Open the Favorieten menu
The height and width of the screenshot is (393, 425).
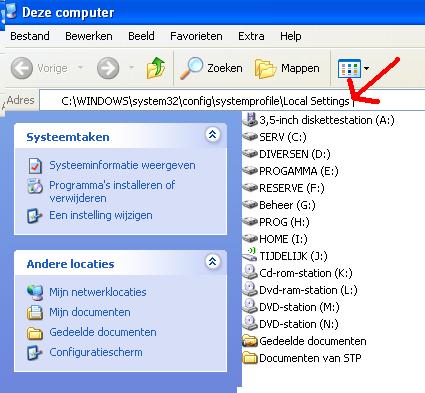[x=196, y=36]
